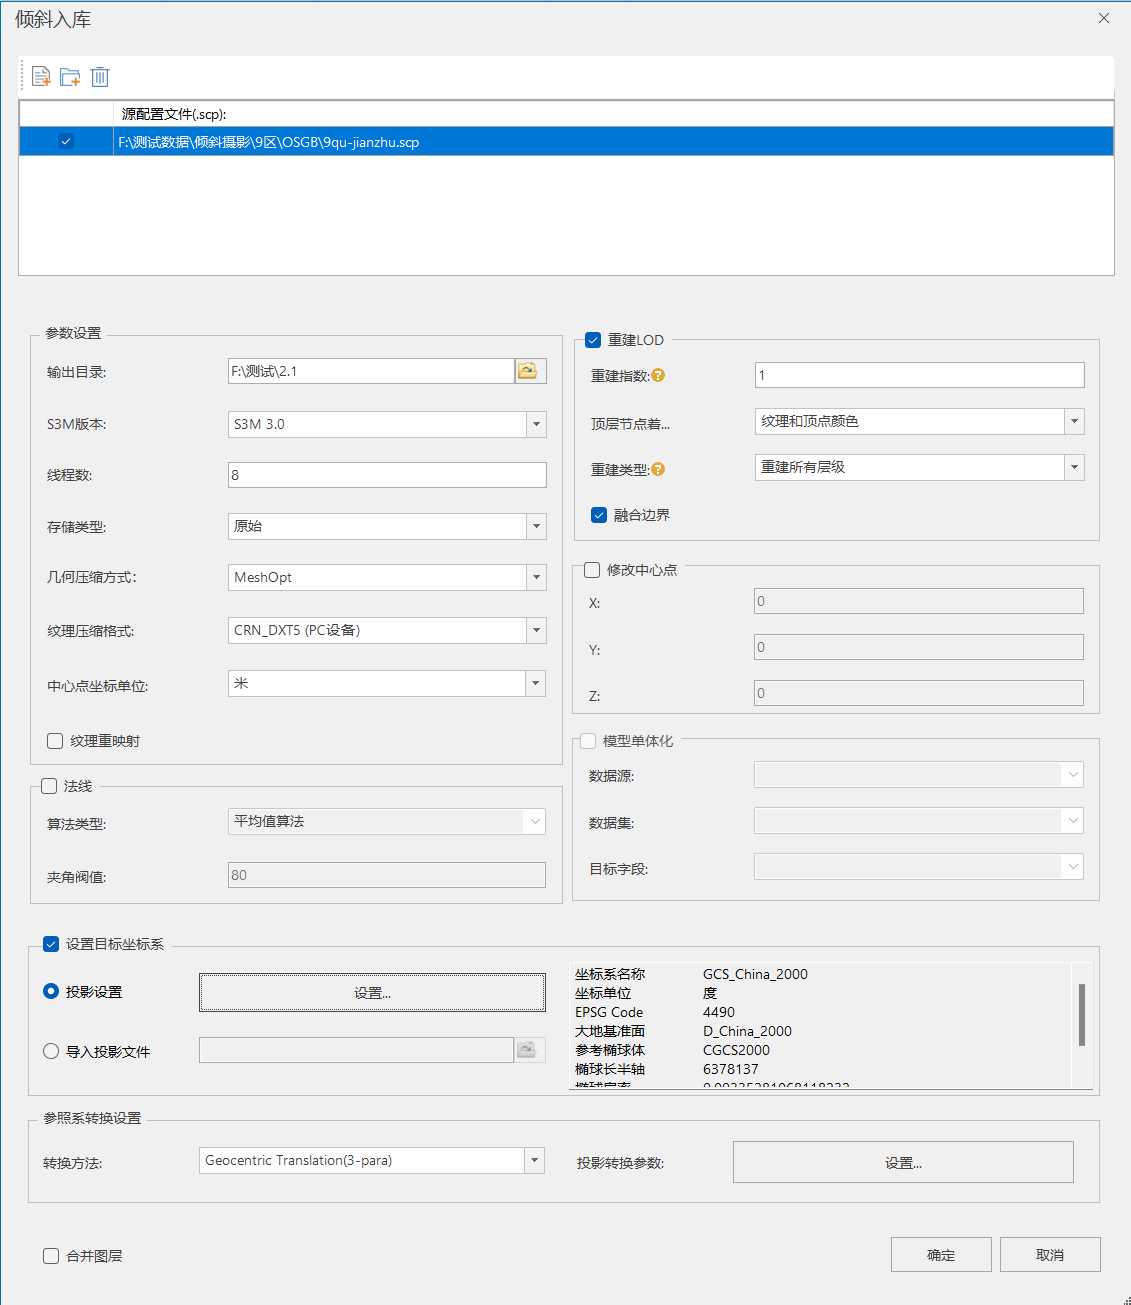Click the delete trash icon in toolbar

click(x=100, y=77)
